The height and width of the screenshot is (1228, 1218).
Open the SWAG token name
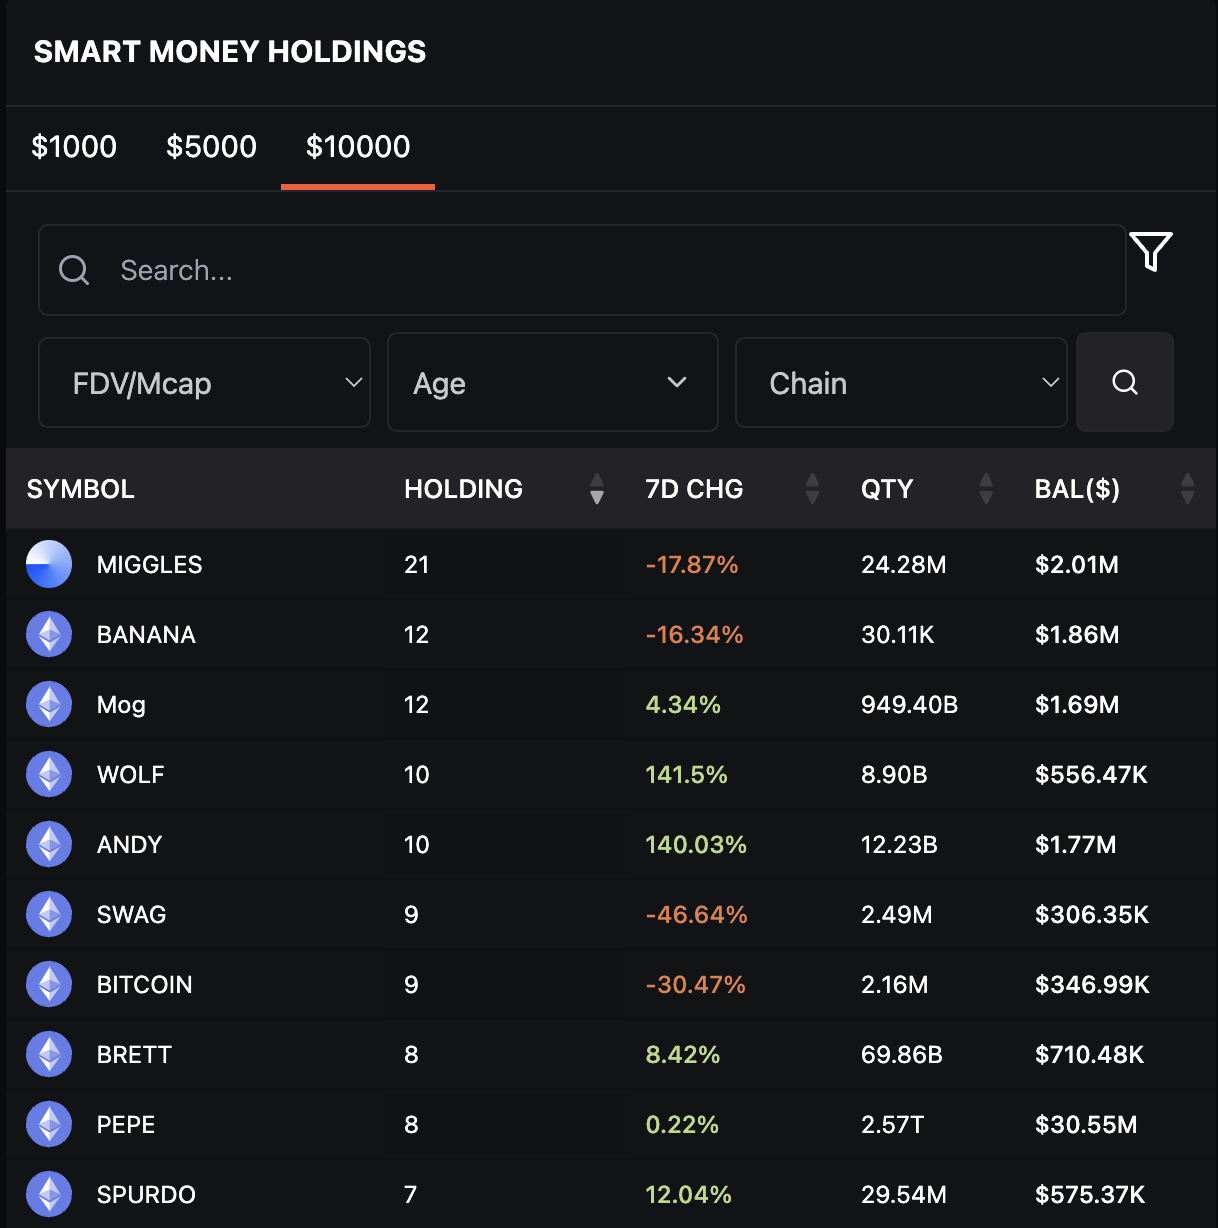coord(131,915)
